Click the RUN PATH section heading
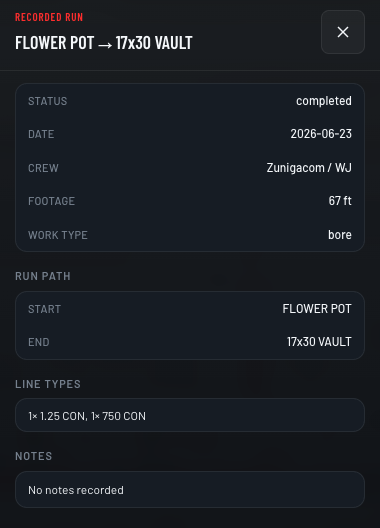 (43, 276)
